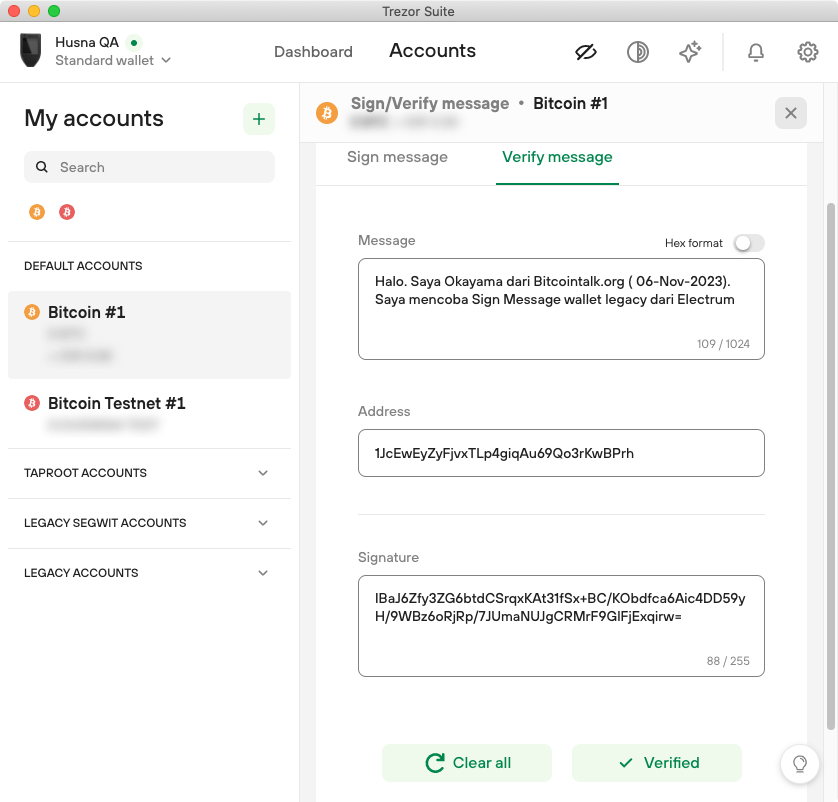Select the Bitcoin #1 account
The width and height of the screenshot is (838, 802).
point(149,335)
